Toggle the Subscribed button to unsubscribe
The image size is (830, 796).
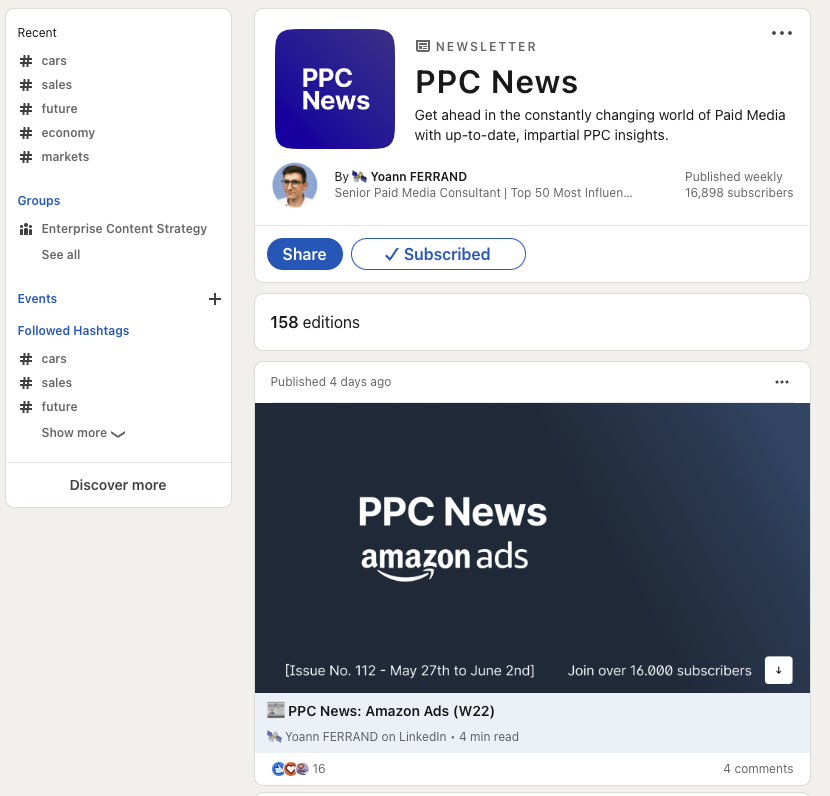click(438, 254)
